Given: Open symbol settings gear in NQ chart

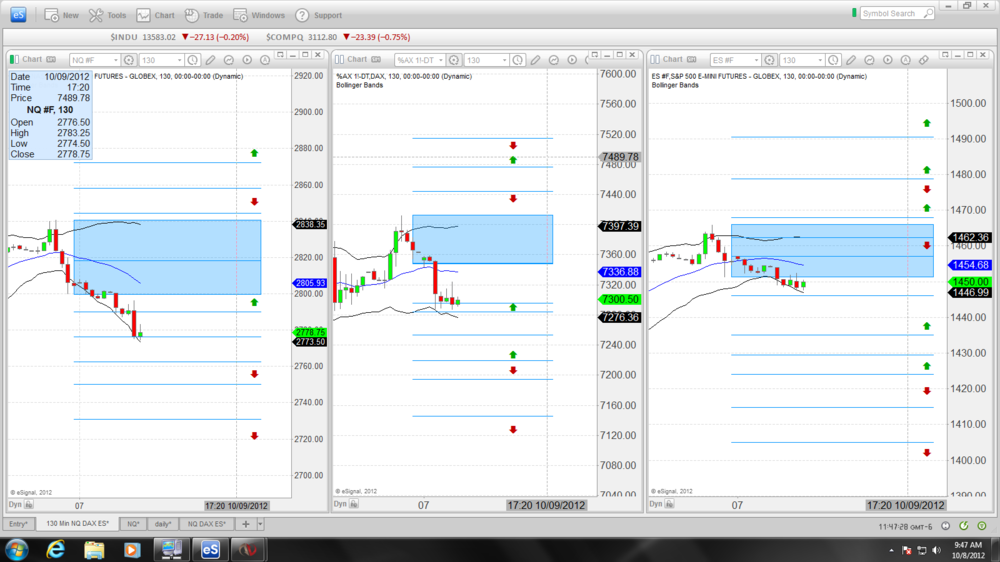Looking at the screenshot, I should (x=129, y=60).
